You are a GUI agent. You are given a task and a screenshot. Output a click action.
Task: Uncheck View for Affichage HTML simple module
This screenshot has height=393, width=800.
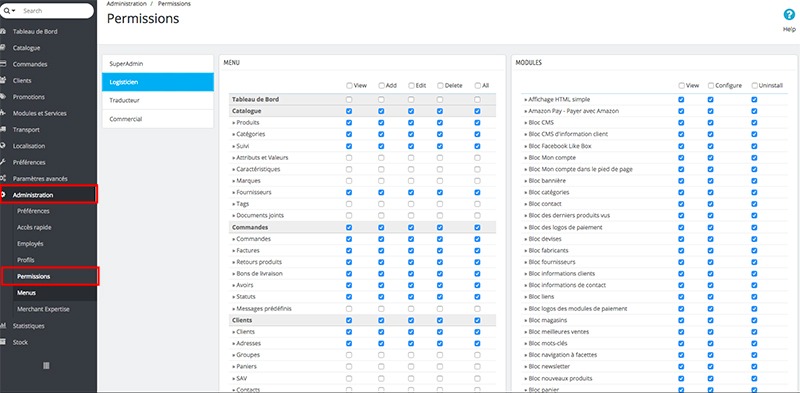(681, 100)
